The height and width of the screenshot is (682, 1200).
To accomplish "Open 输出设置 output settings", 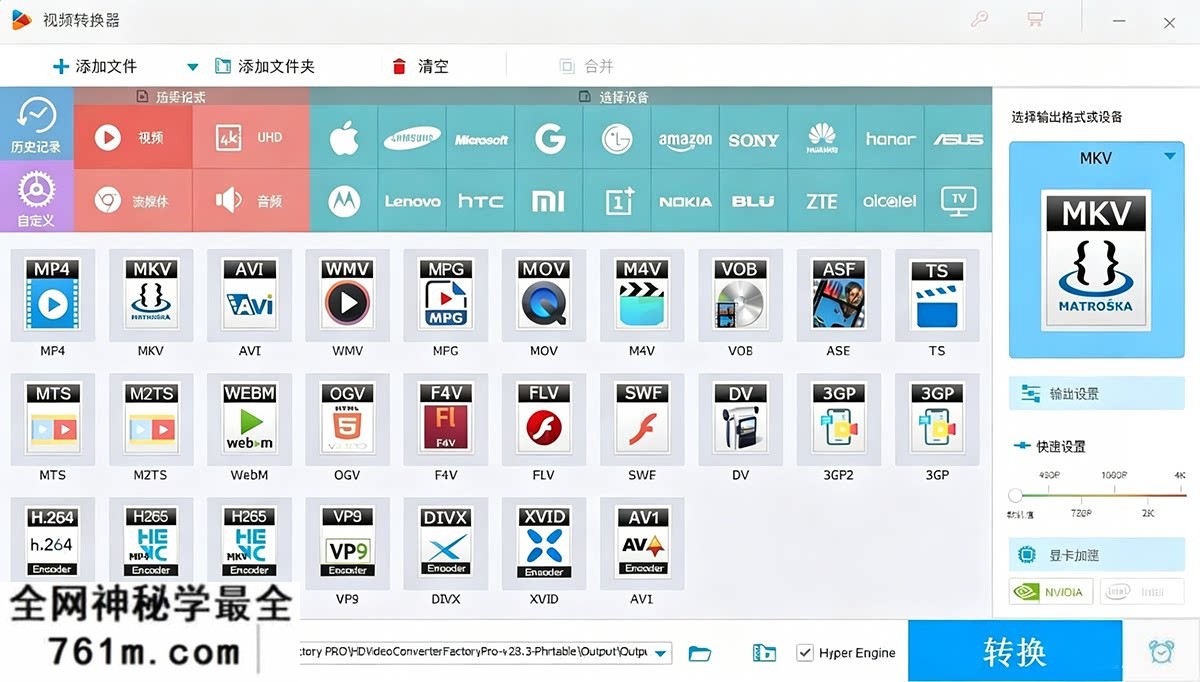I will point(1097,394).
